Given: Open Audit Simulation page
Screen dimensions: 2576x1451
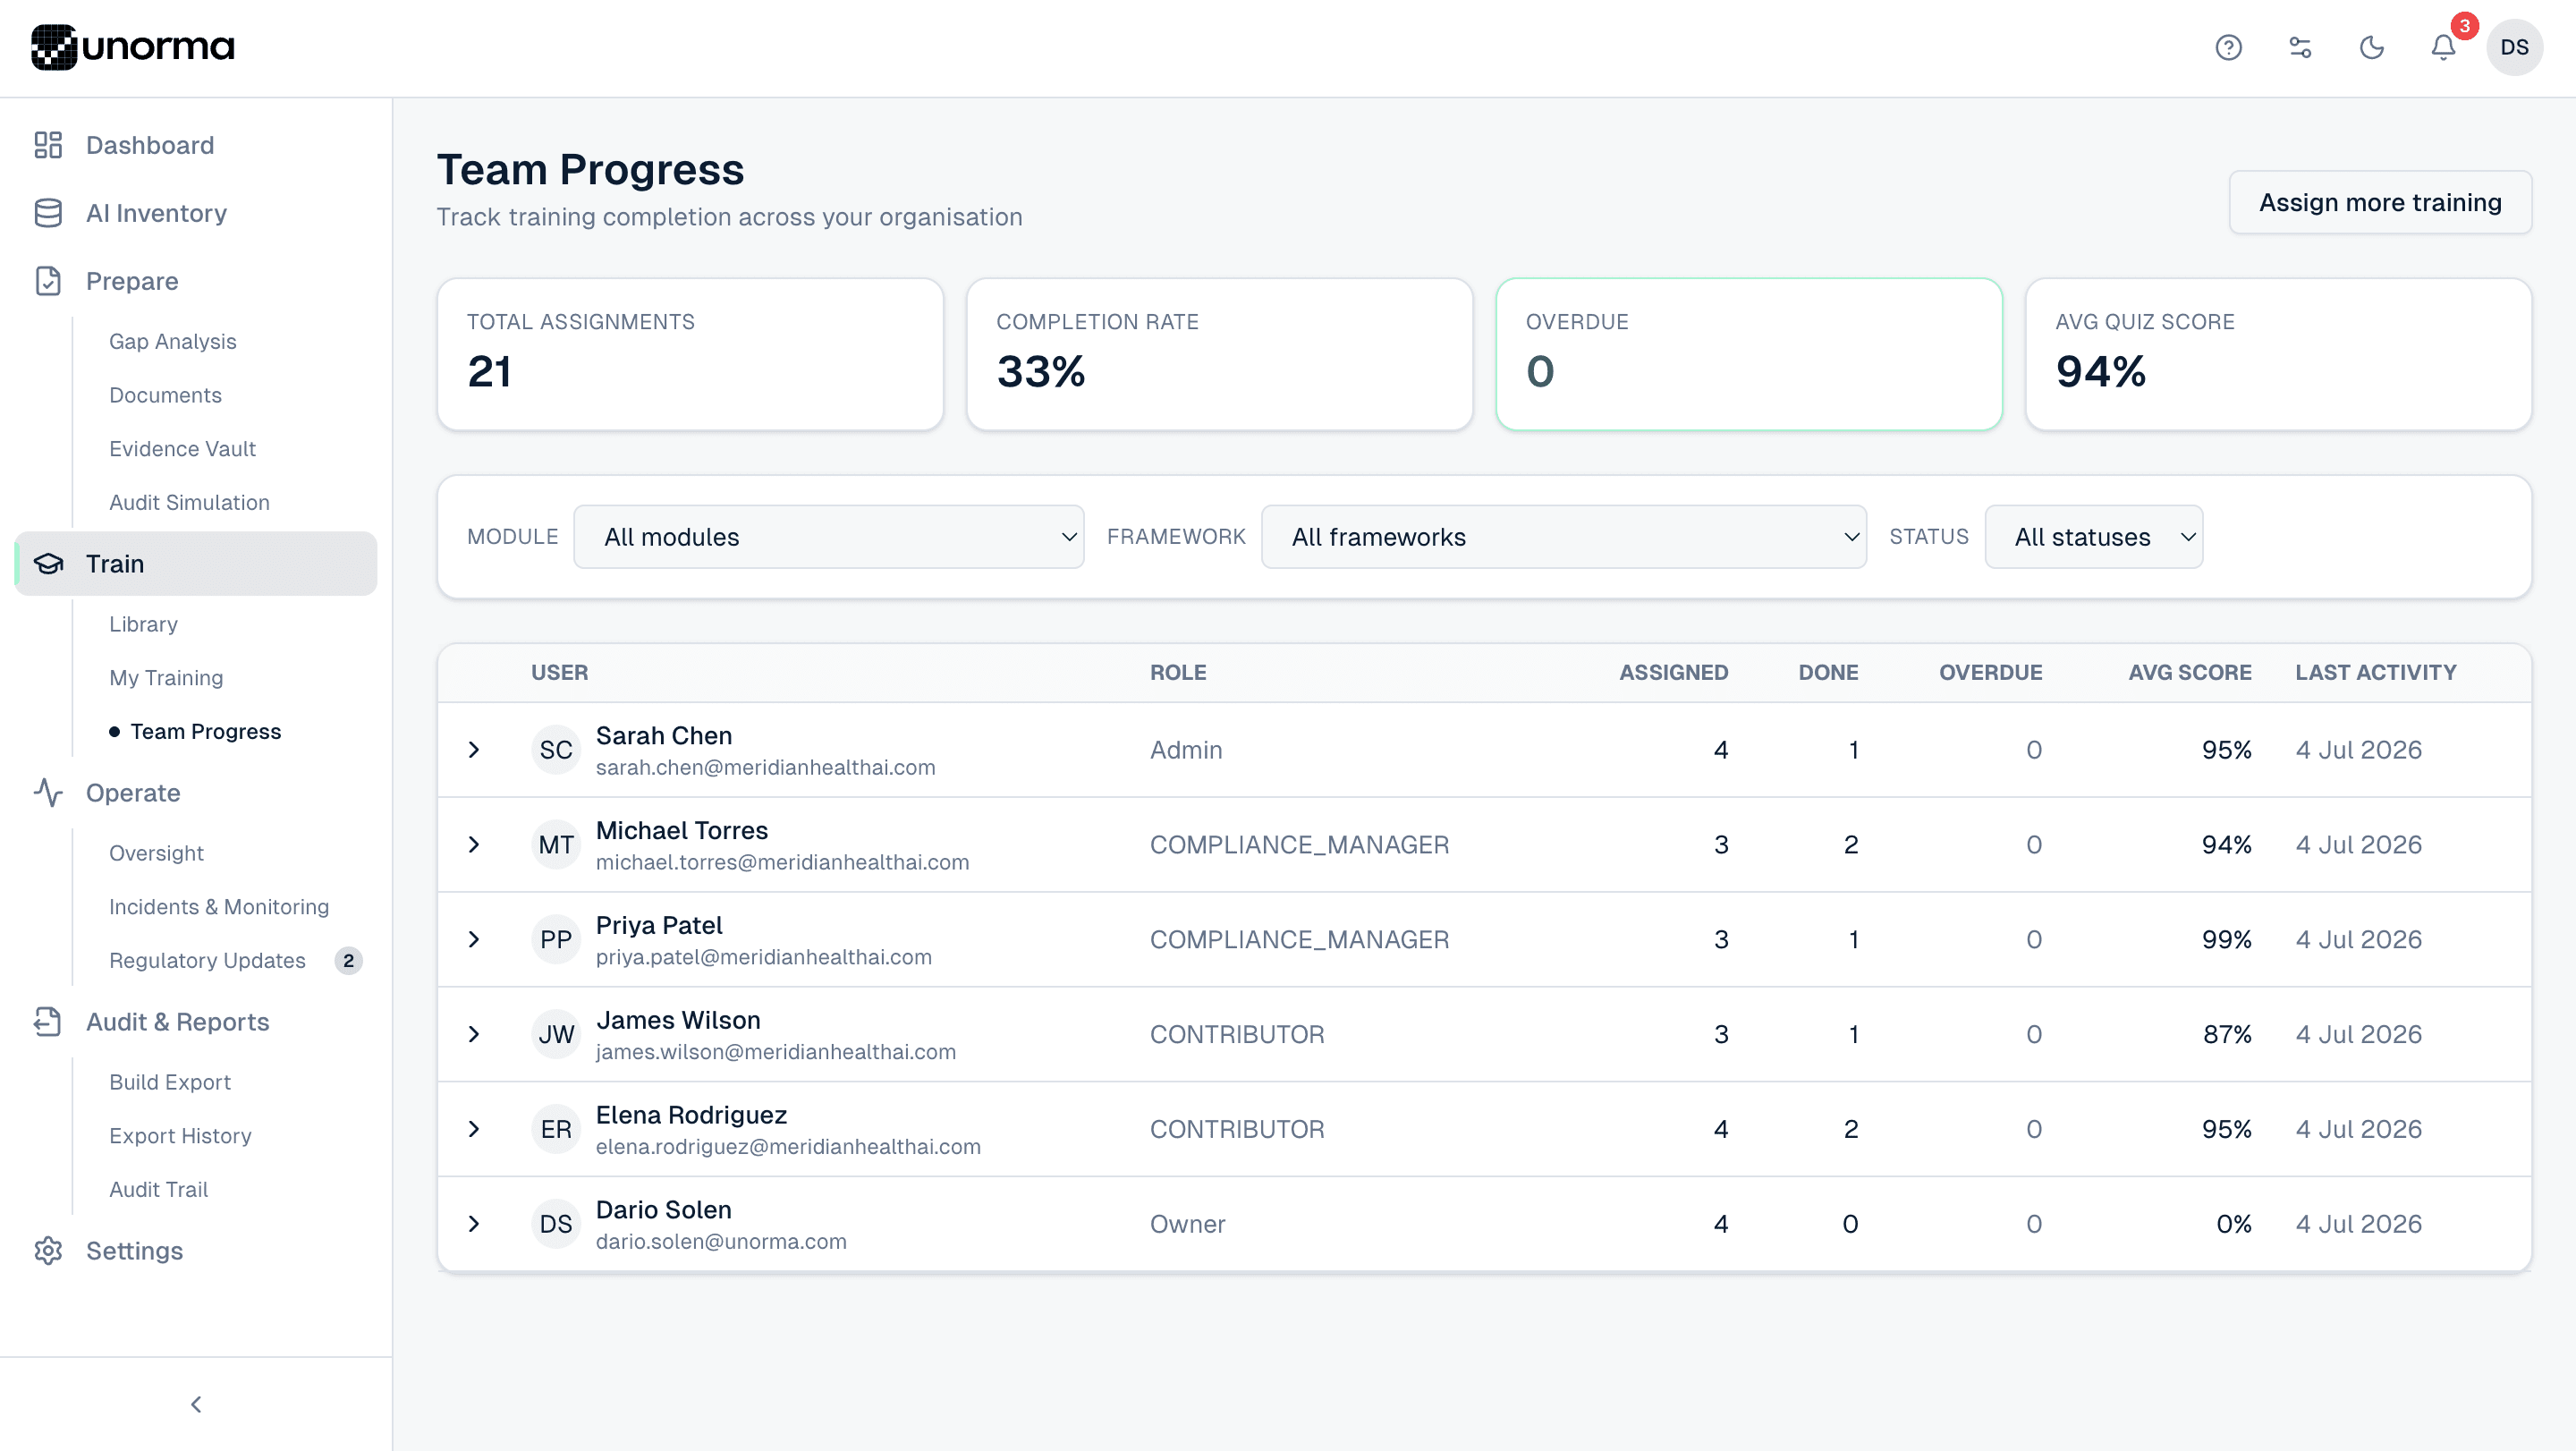Looking at the screenshot, I should 189,503.
